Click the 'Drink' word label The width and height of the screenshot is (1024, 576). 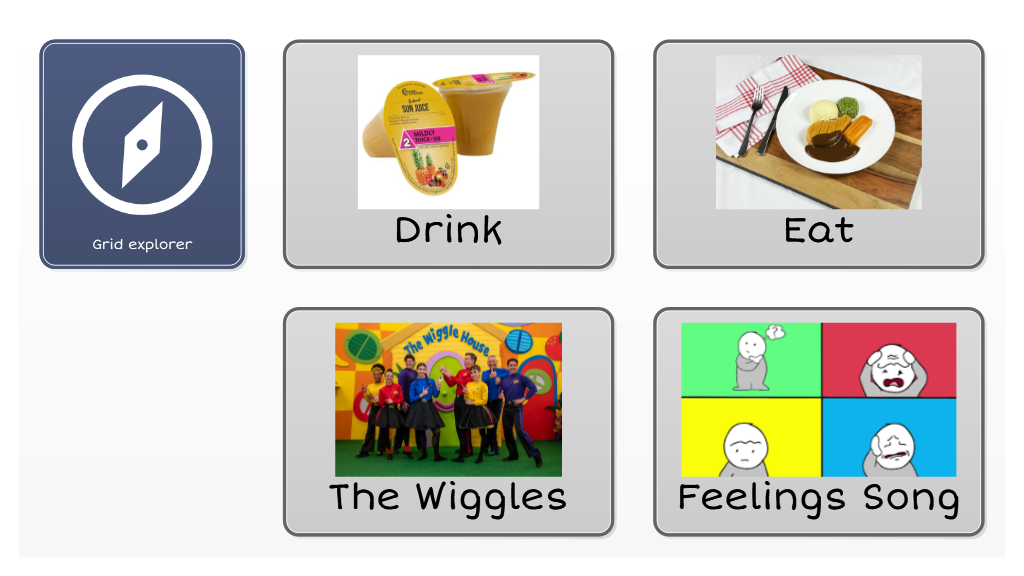[448, 230]
